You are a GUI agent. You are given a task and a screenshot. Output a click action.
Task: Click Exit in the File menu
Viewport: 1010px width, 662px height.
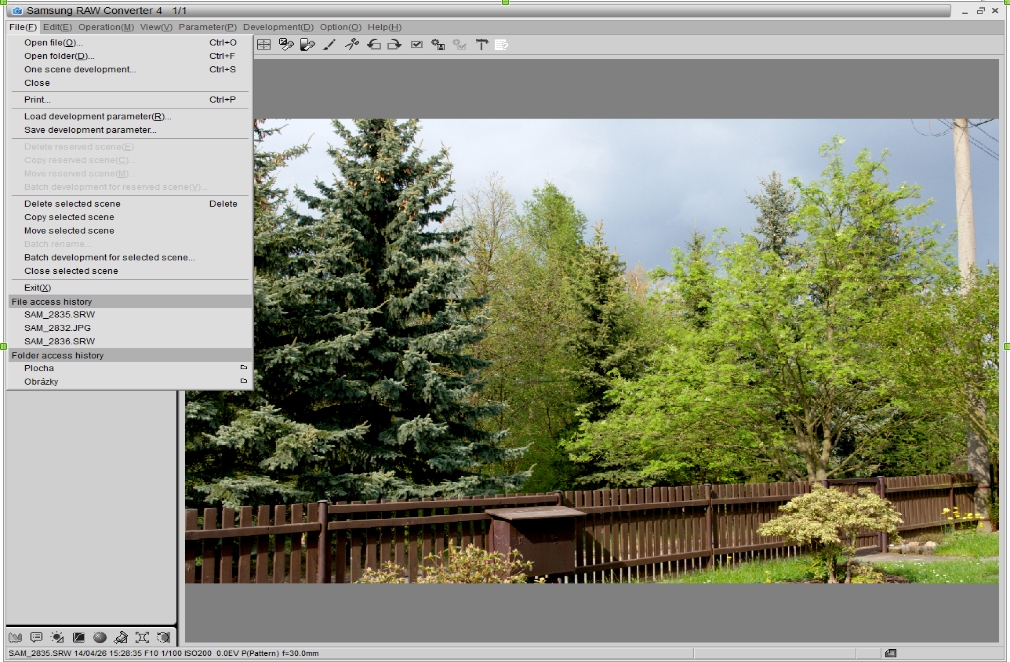tap(37, 288)
